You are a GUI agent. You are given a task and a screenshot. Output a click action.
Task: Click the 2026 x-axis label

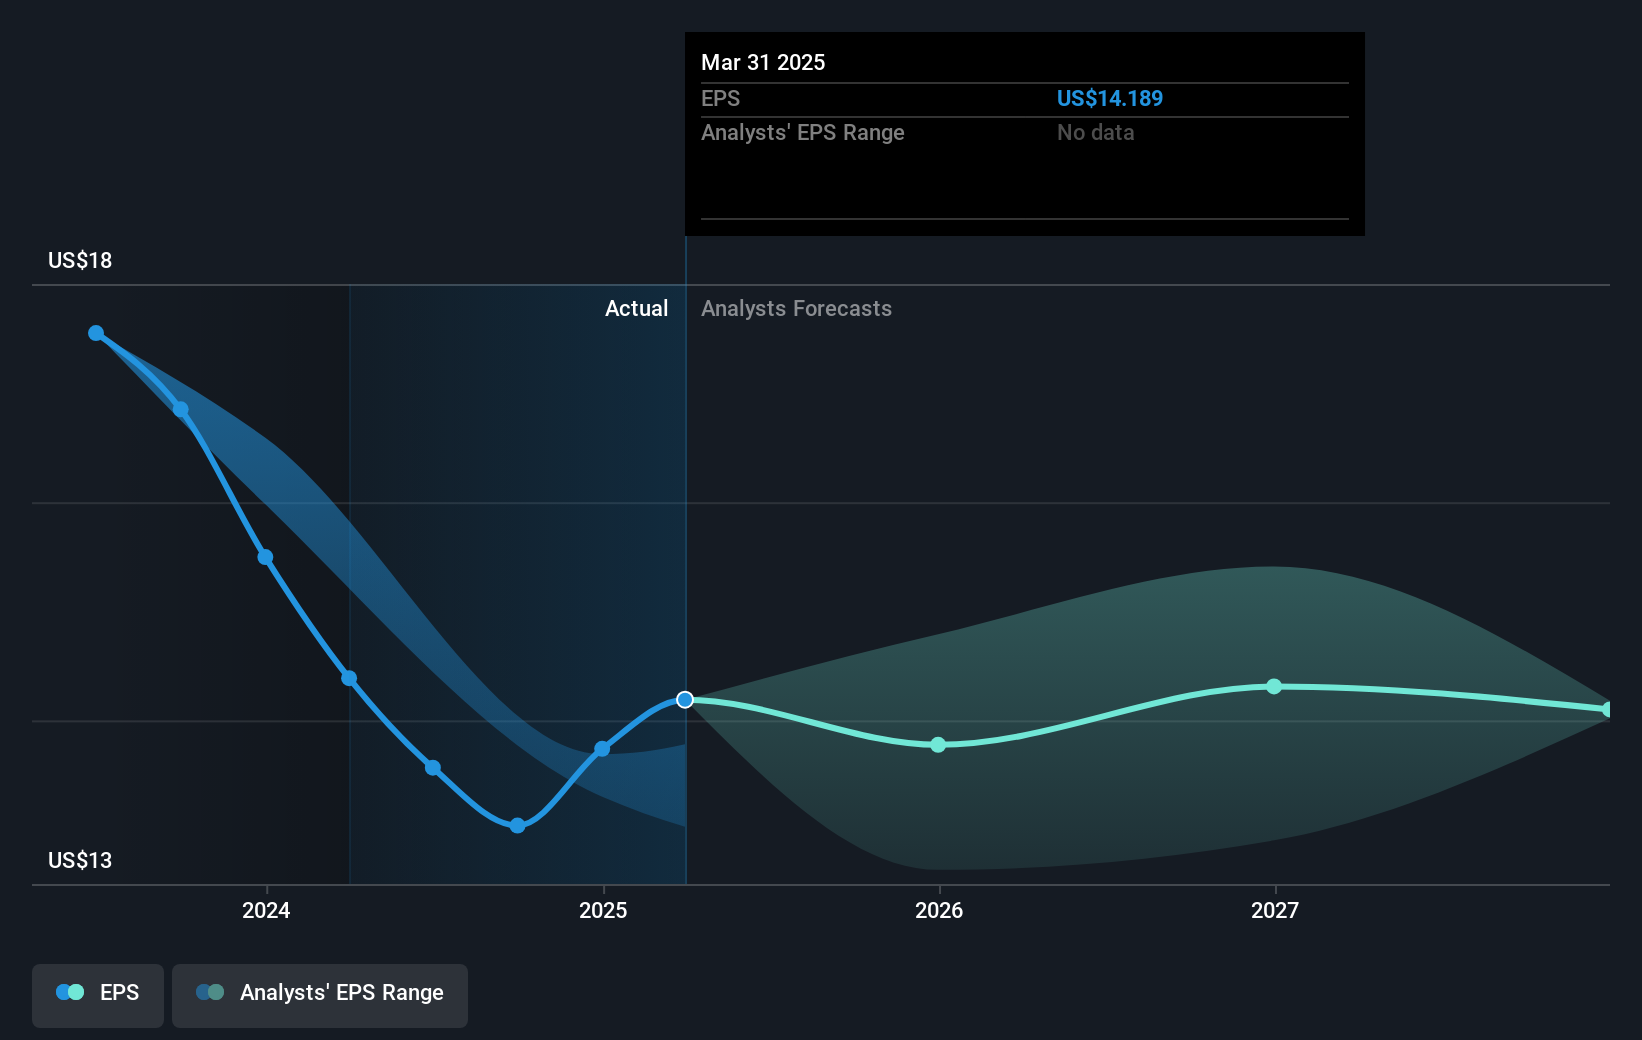click(x=939, y=910)
